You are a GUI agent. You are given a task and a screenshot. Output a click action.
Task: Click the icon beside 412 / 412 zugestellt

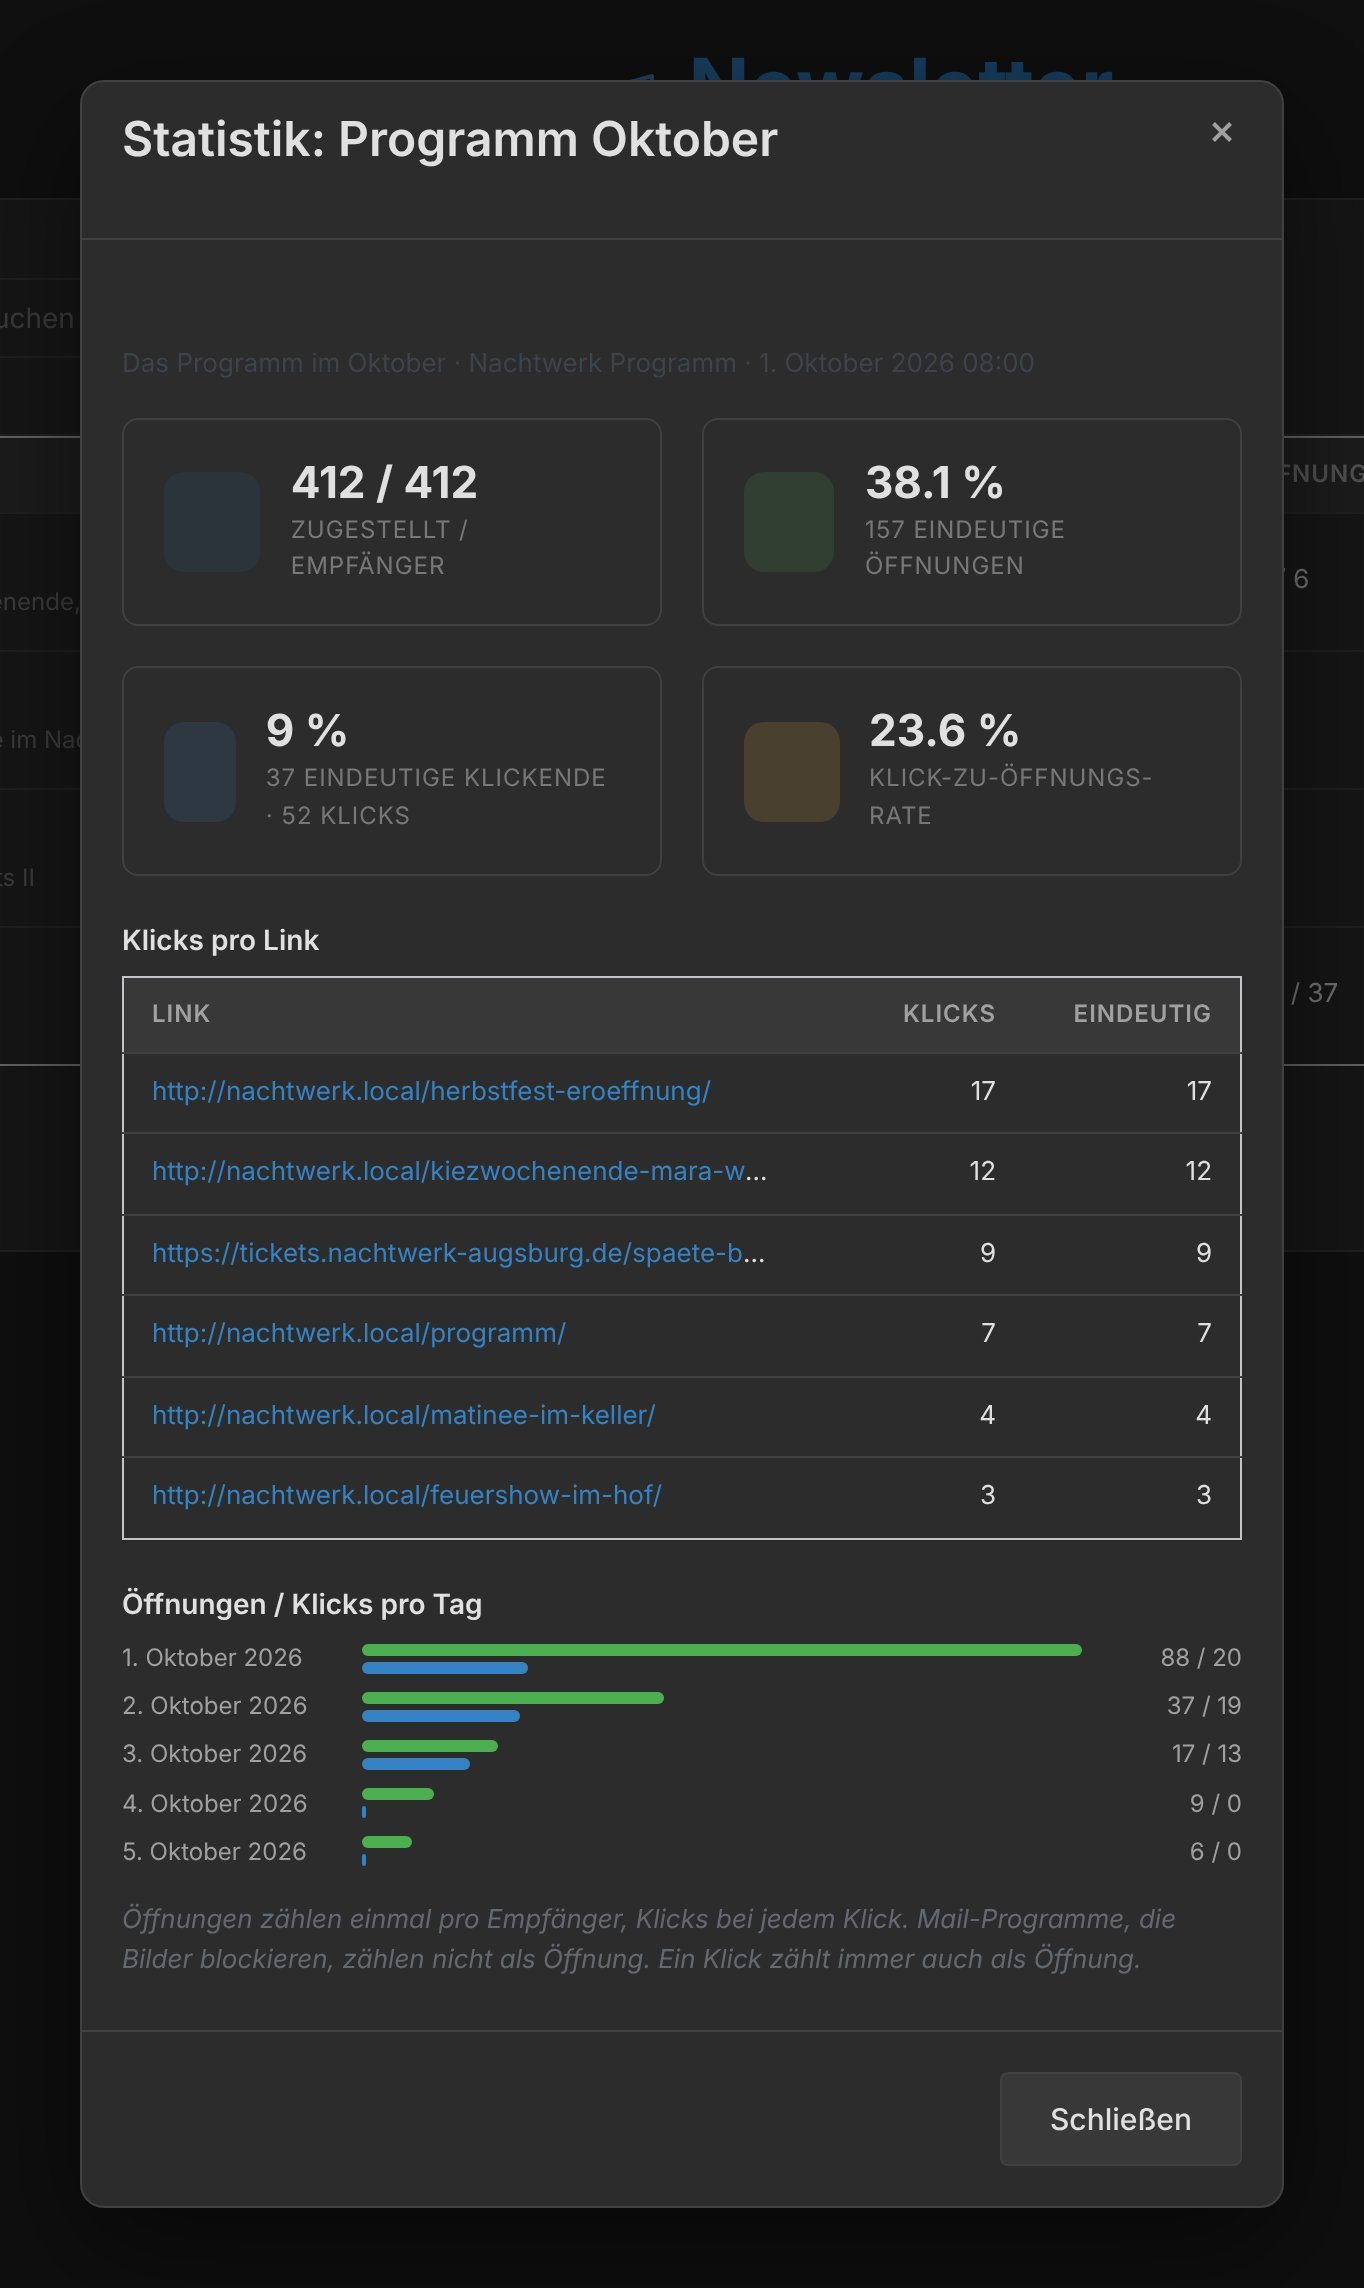(212, 522)
